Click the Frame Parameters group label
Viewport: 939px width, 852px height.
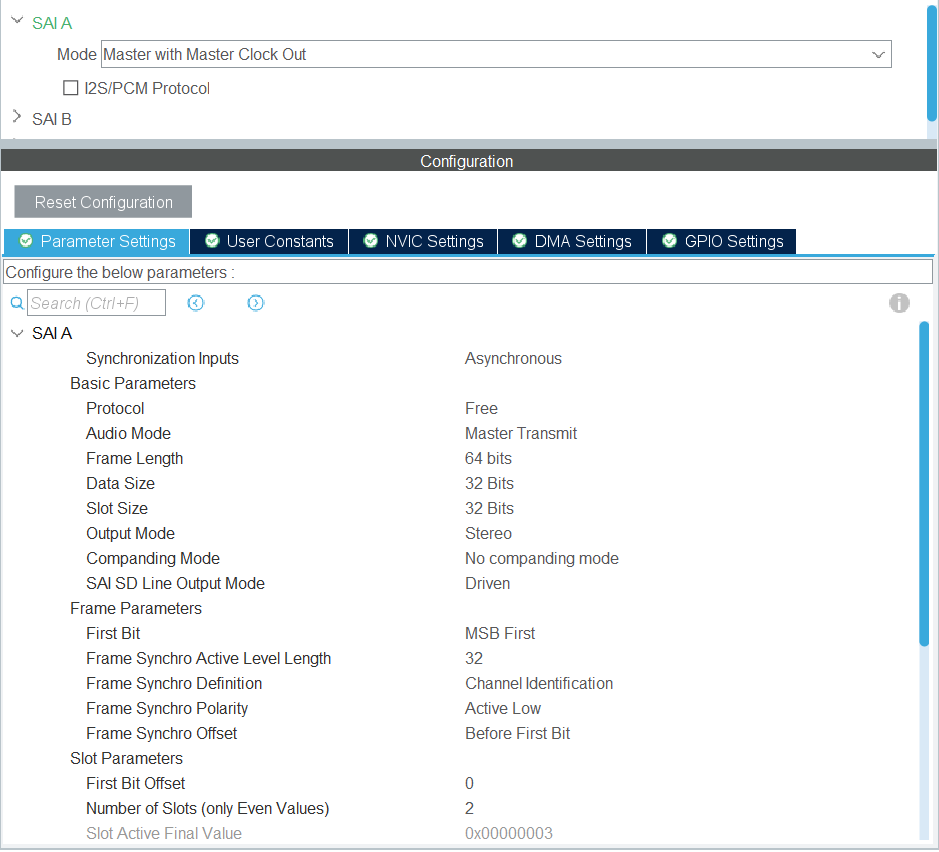pos(136,609)
